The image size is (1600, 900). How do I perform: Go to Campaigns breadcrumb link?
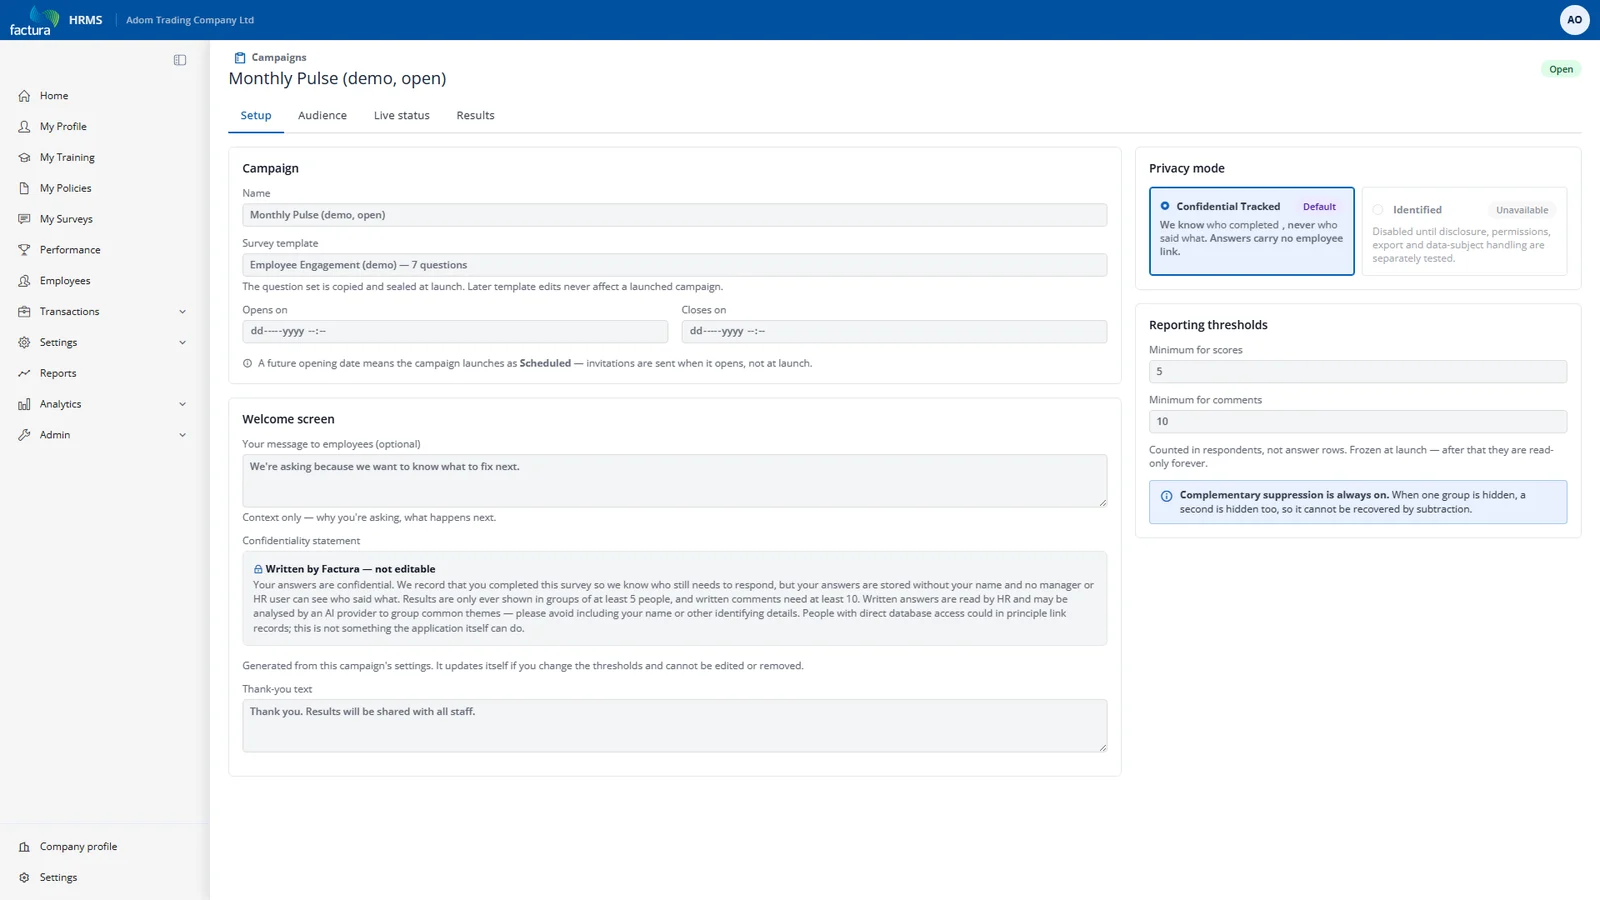pos(279,58)
